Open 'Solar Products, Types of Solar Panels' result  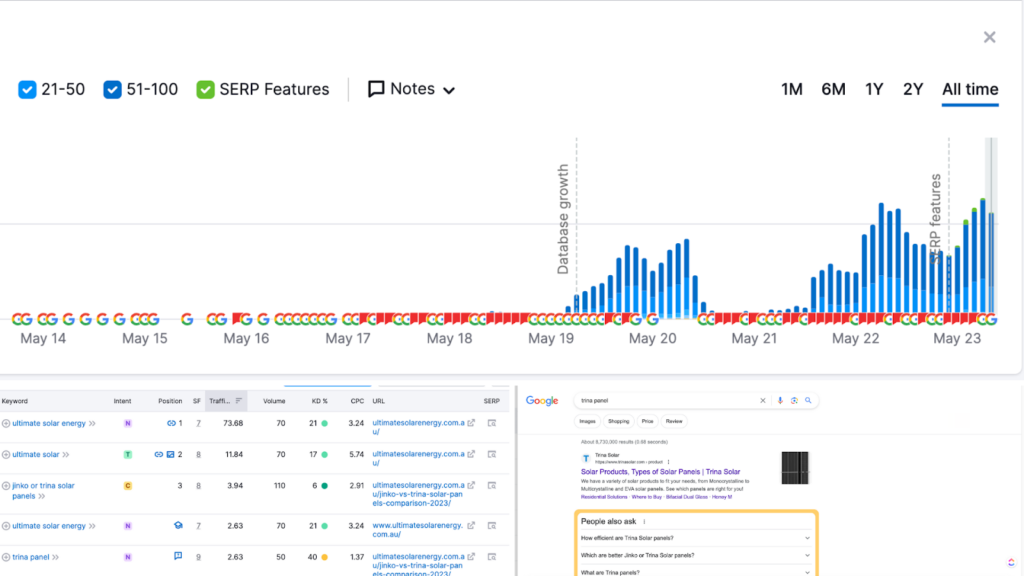click(x=660, y=471)
